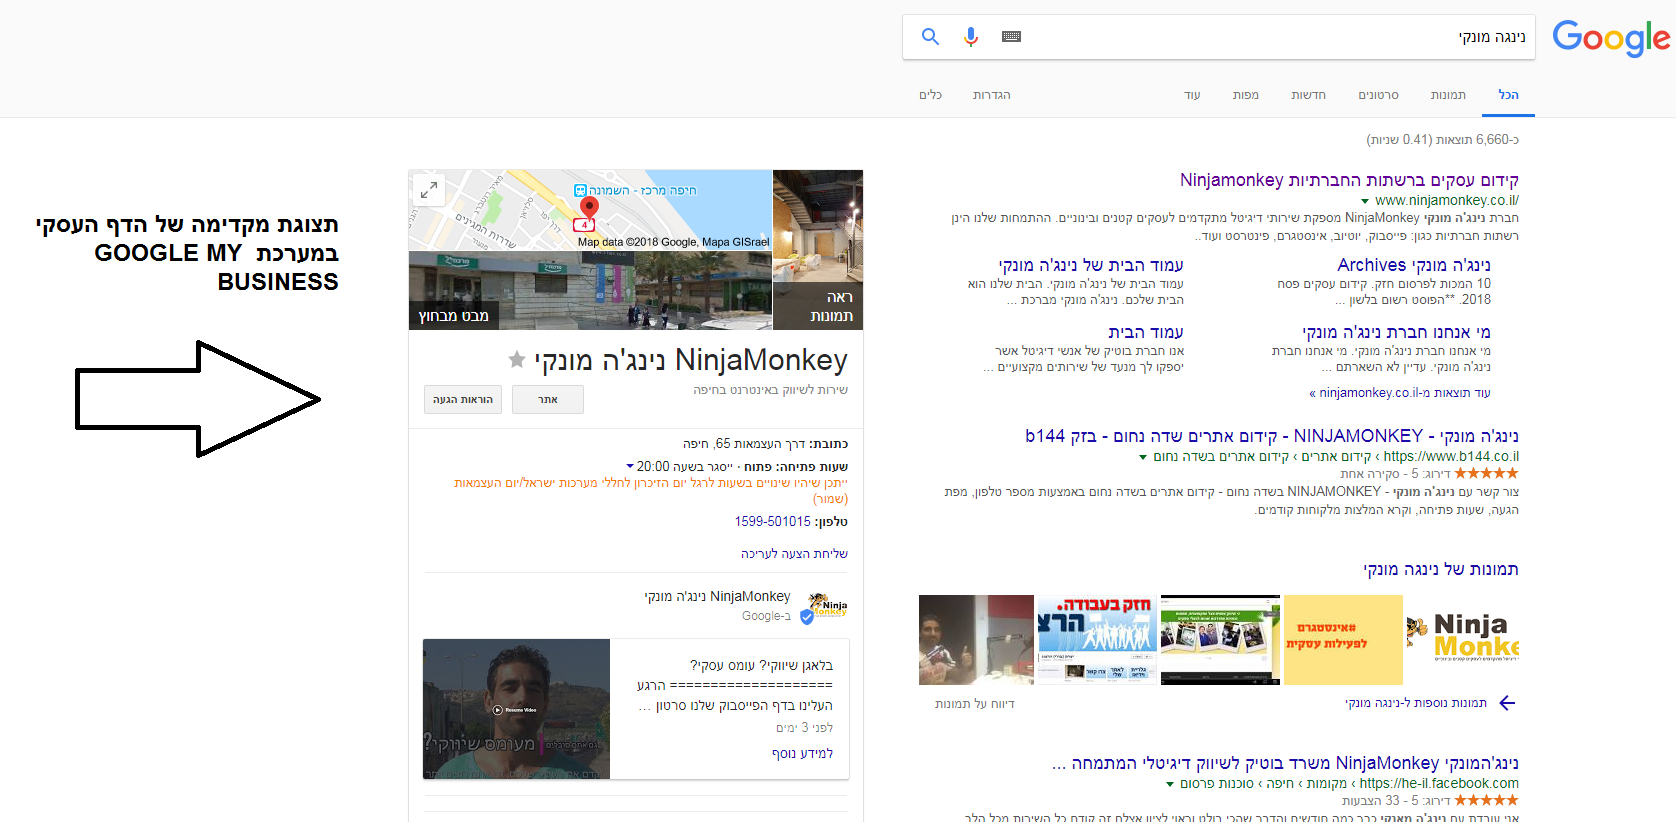Open the ראה תמונות photos thumbnail
Screen dimensions: 1676x822
818,250
